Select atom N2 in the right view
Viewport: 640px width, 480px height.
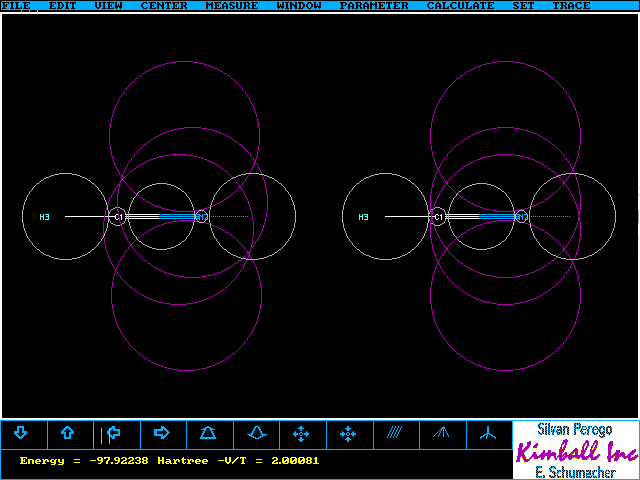pyautogui.click(x=522, y=217)
